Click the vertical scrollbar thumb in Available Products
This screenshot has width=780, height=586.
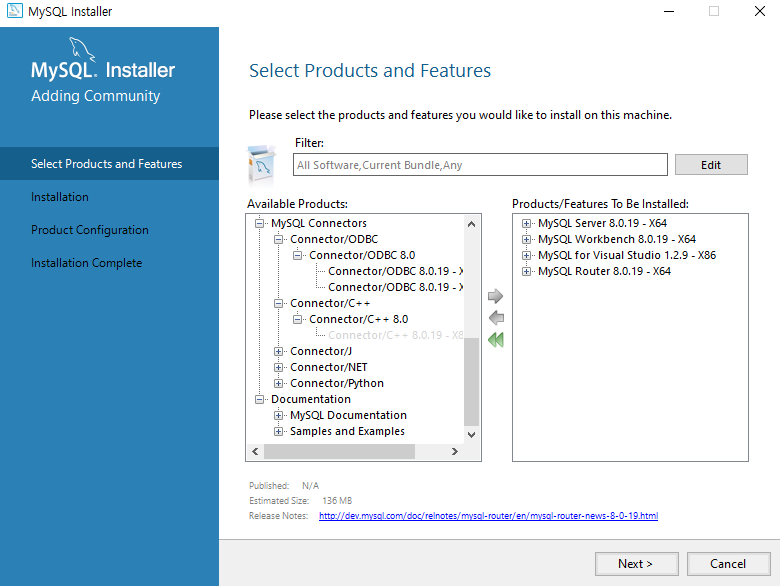coord(472,381)
